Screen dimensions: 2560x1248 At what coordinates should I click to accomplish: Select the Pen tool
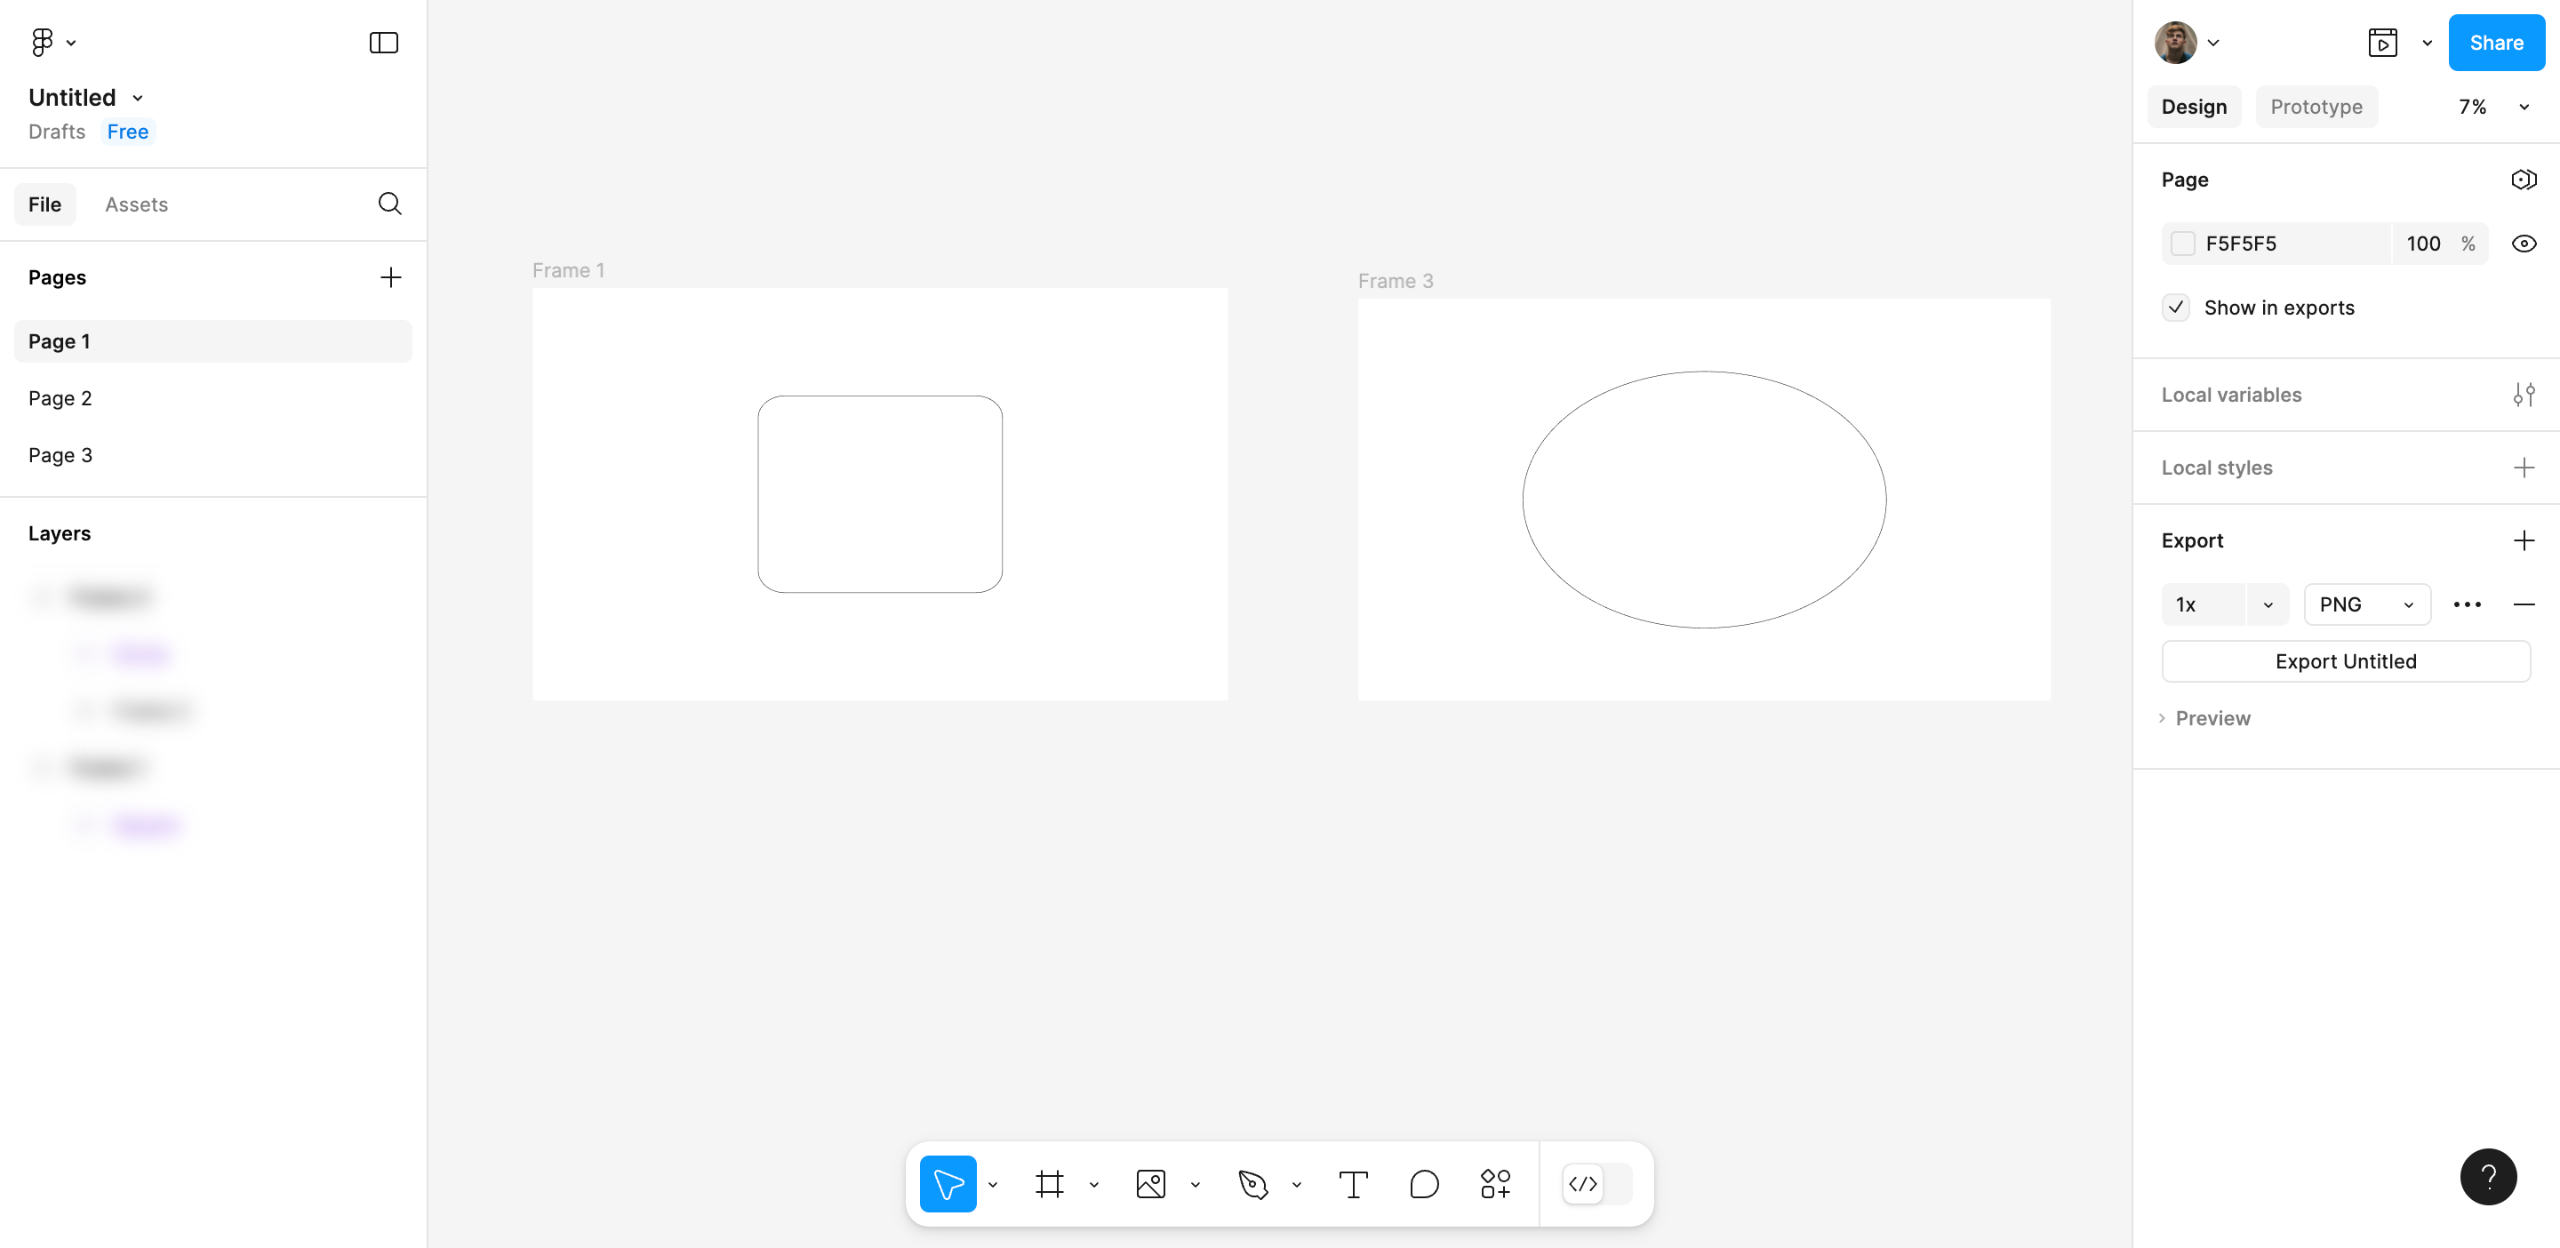click(1252, 1184)
